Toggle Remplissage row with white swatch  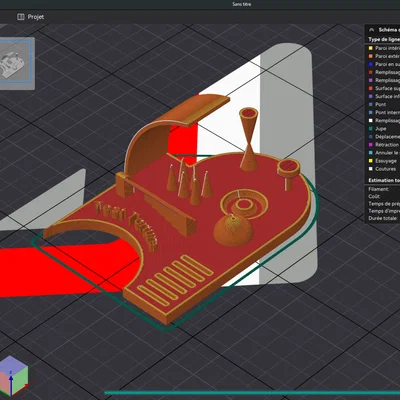(383, 120)
